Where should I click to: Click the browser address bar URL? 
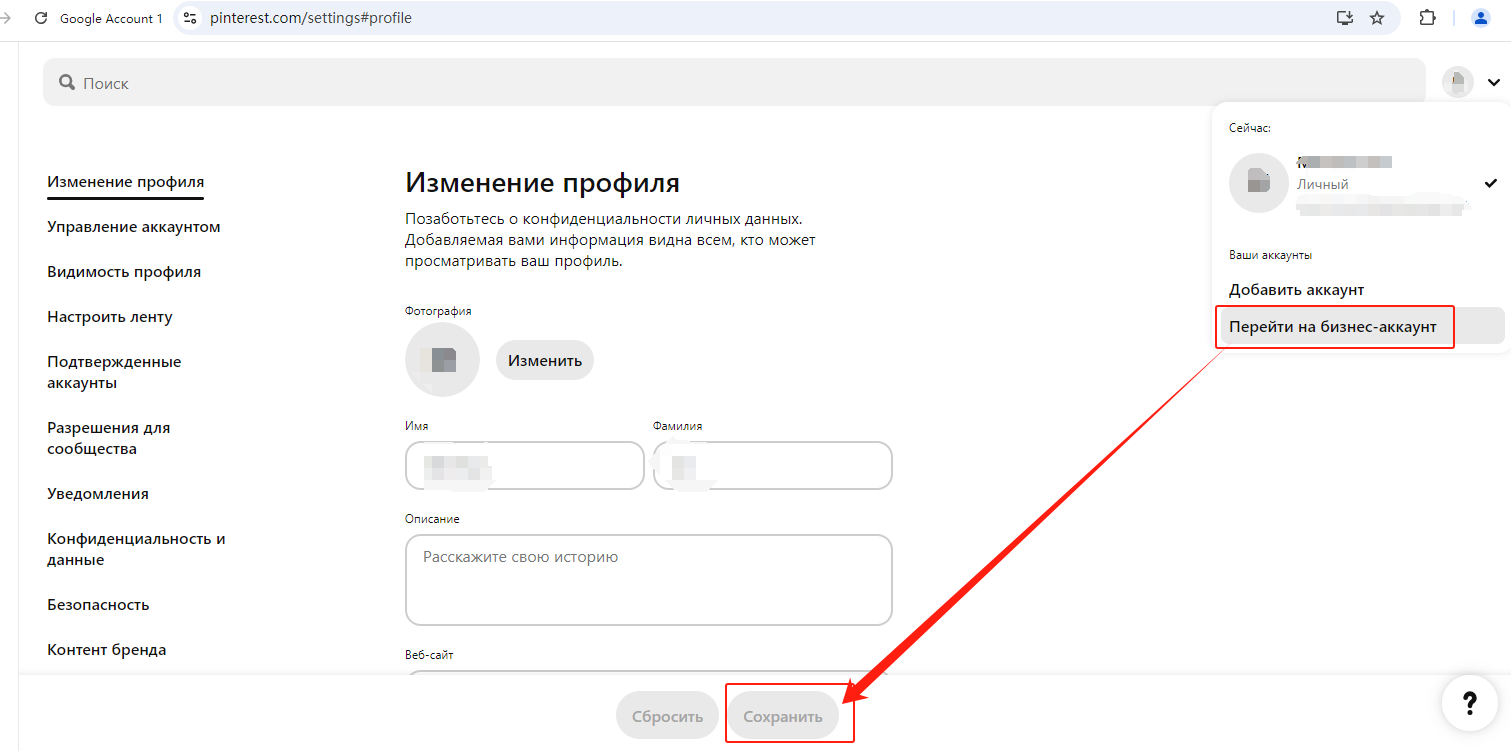(310, 18)
